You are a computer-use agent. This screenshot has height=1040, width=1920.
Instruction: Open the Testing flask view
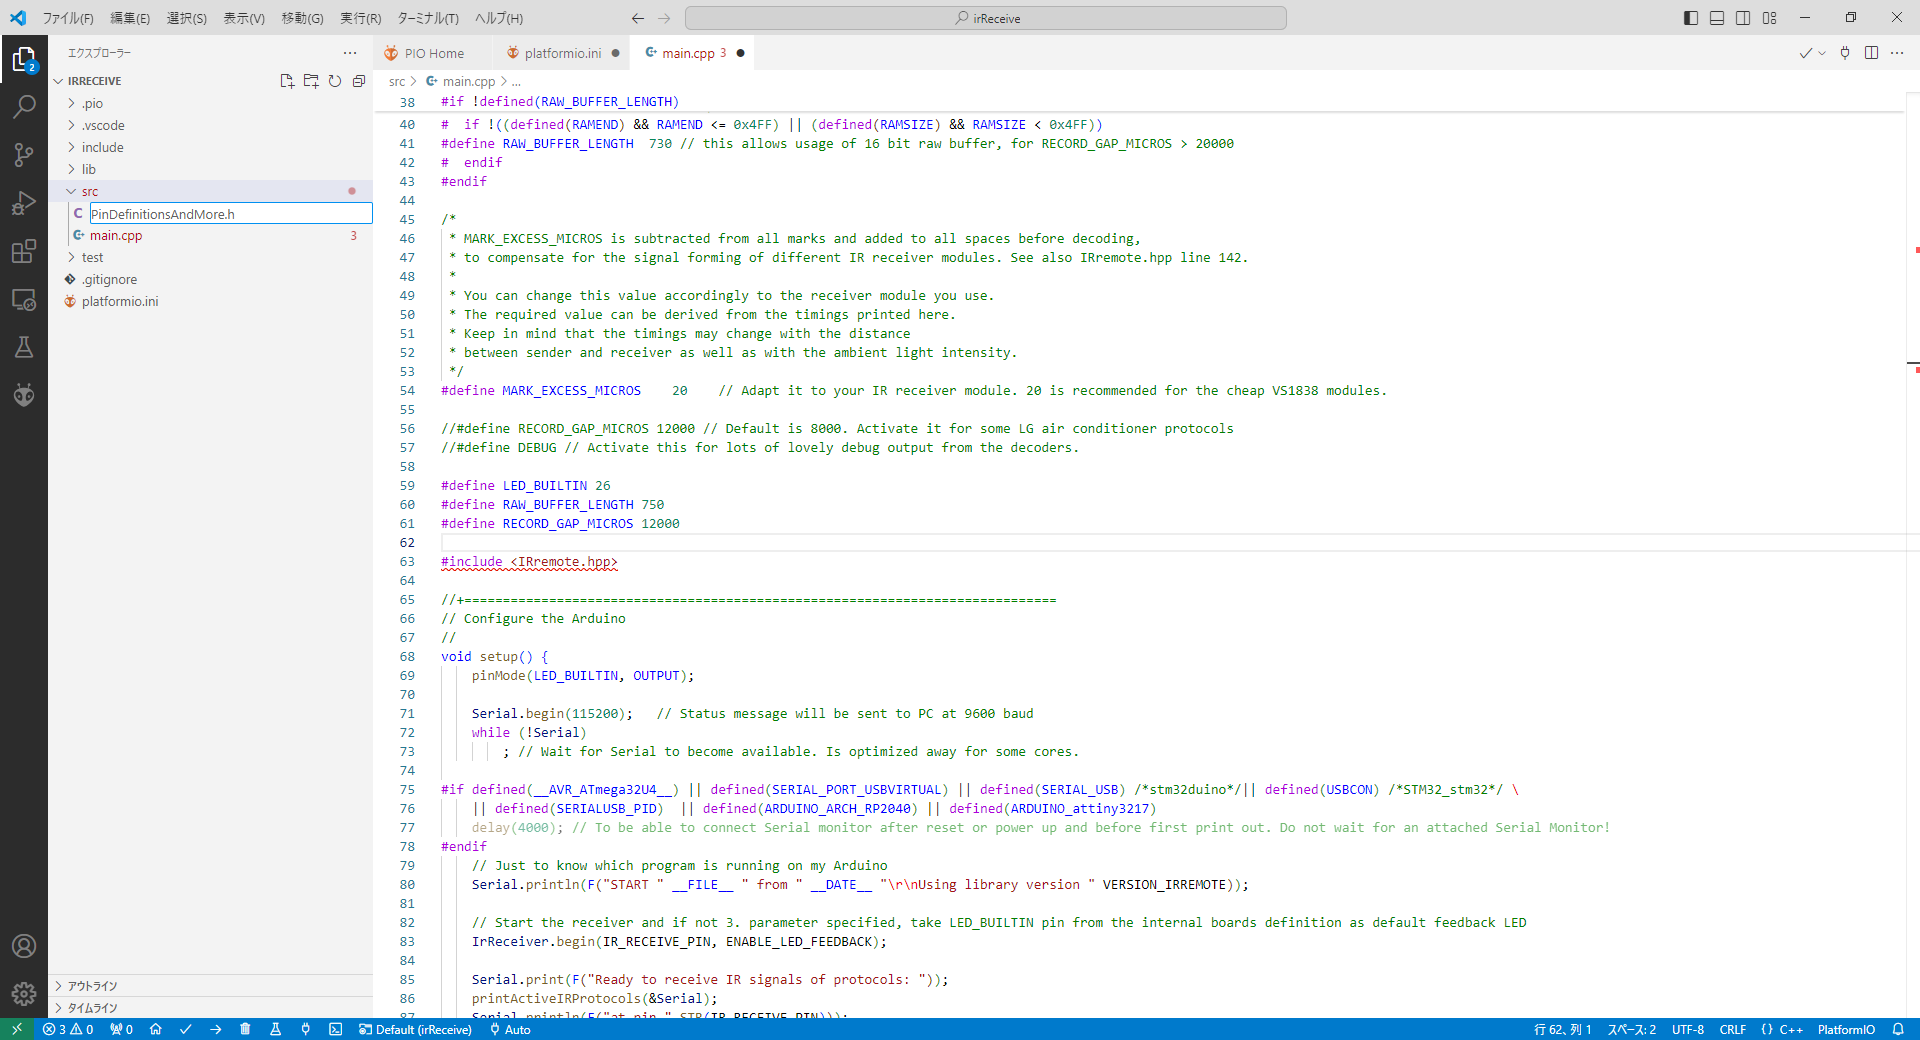coord(24,347)
